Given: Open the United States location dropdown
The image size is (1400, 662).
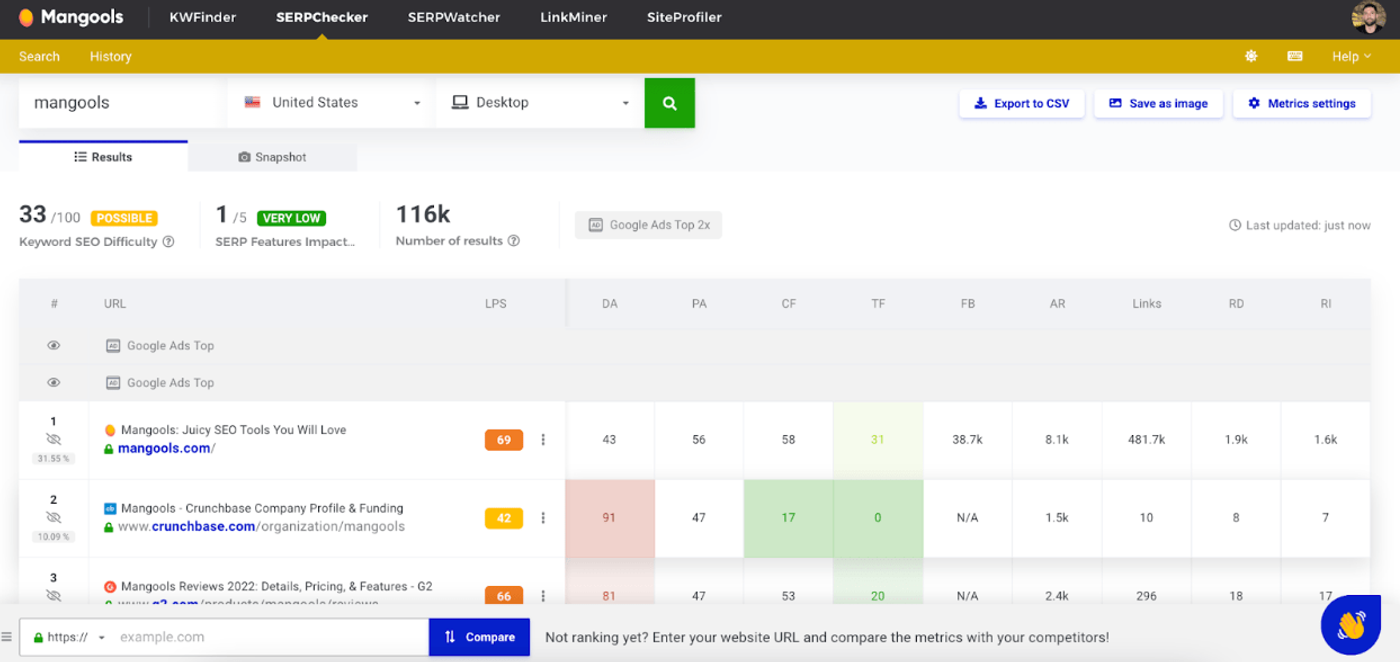Looking at the screenshot, I should pos(331,103).
